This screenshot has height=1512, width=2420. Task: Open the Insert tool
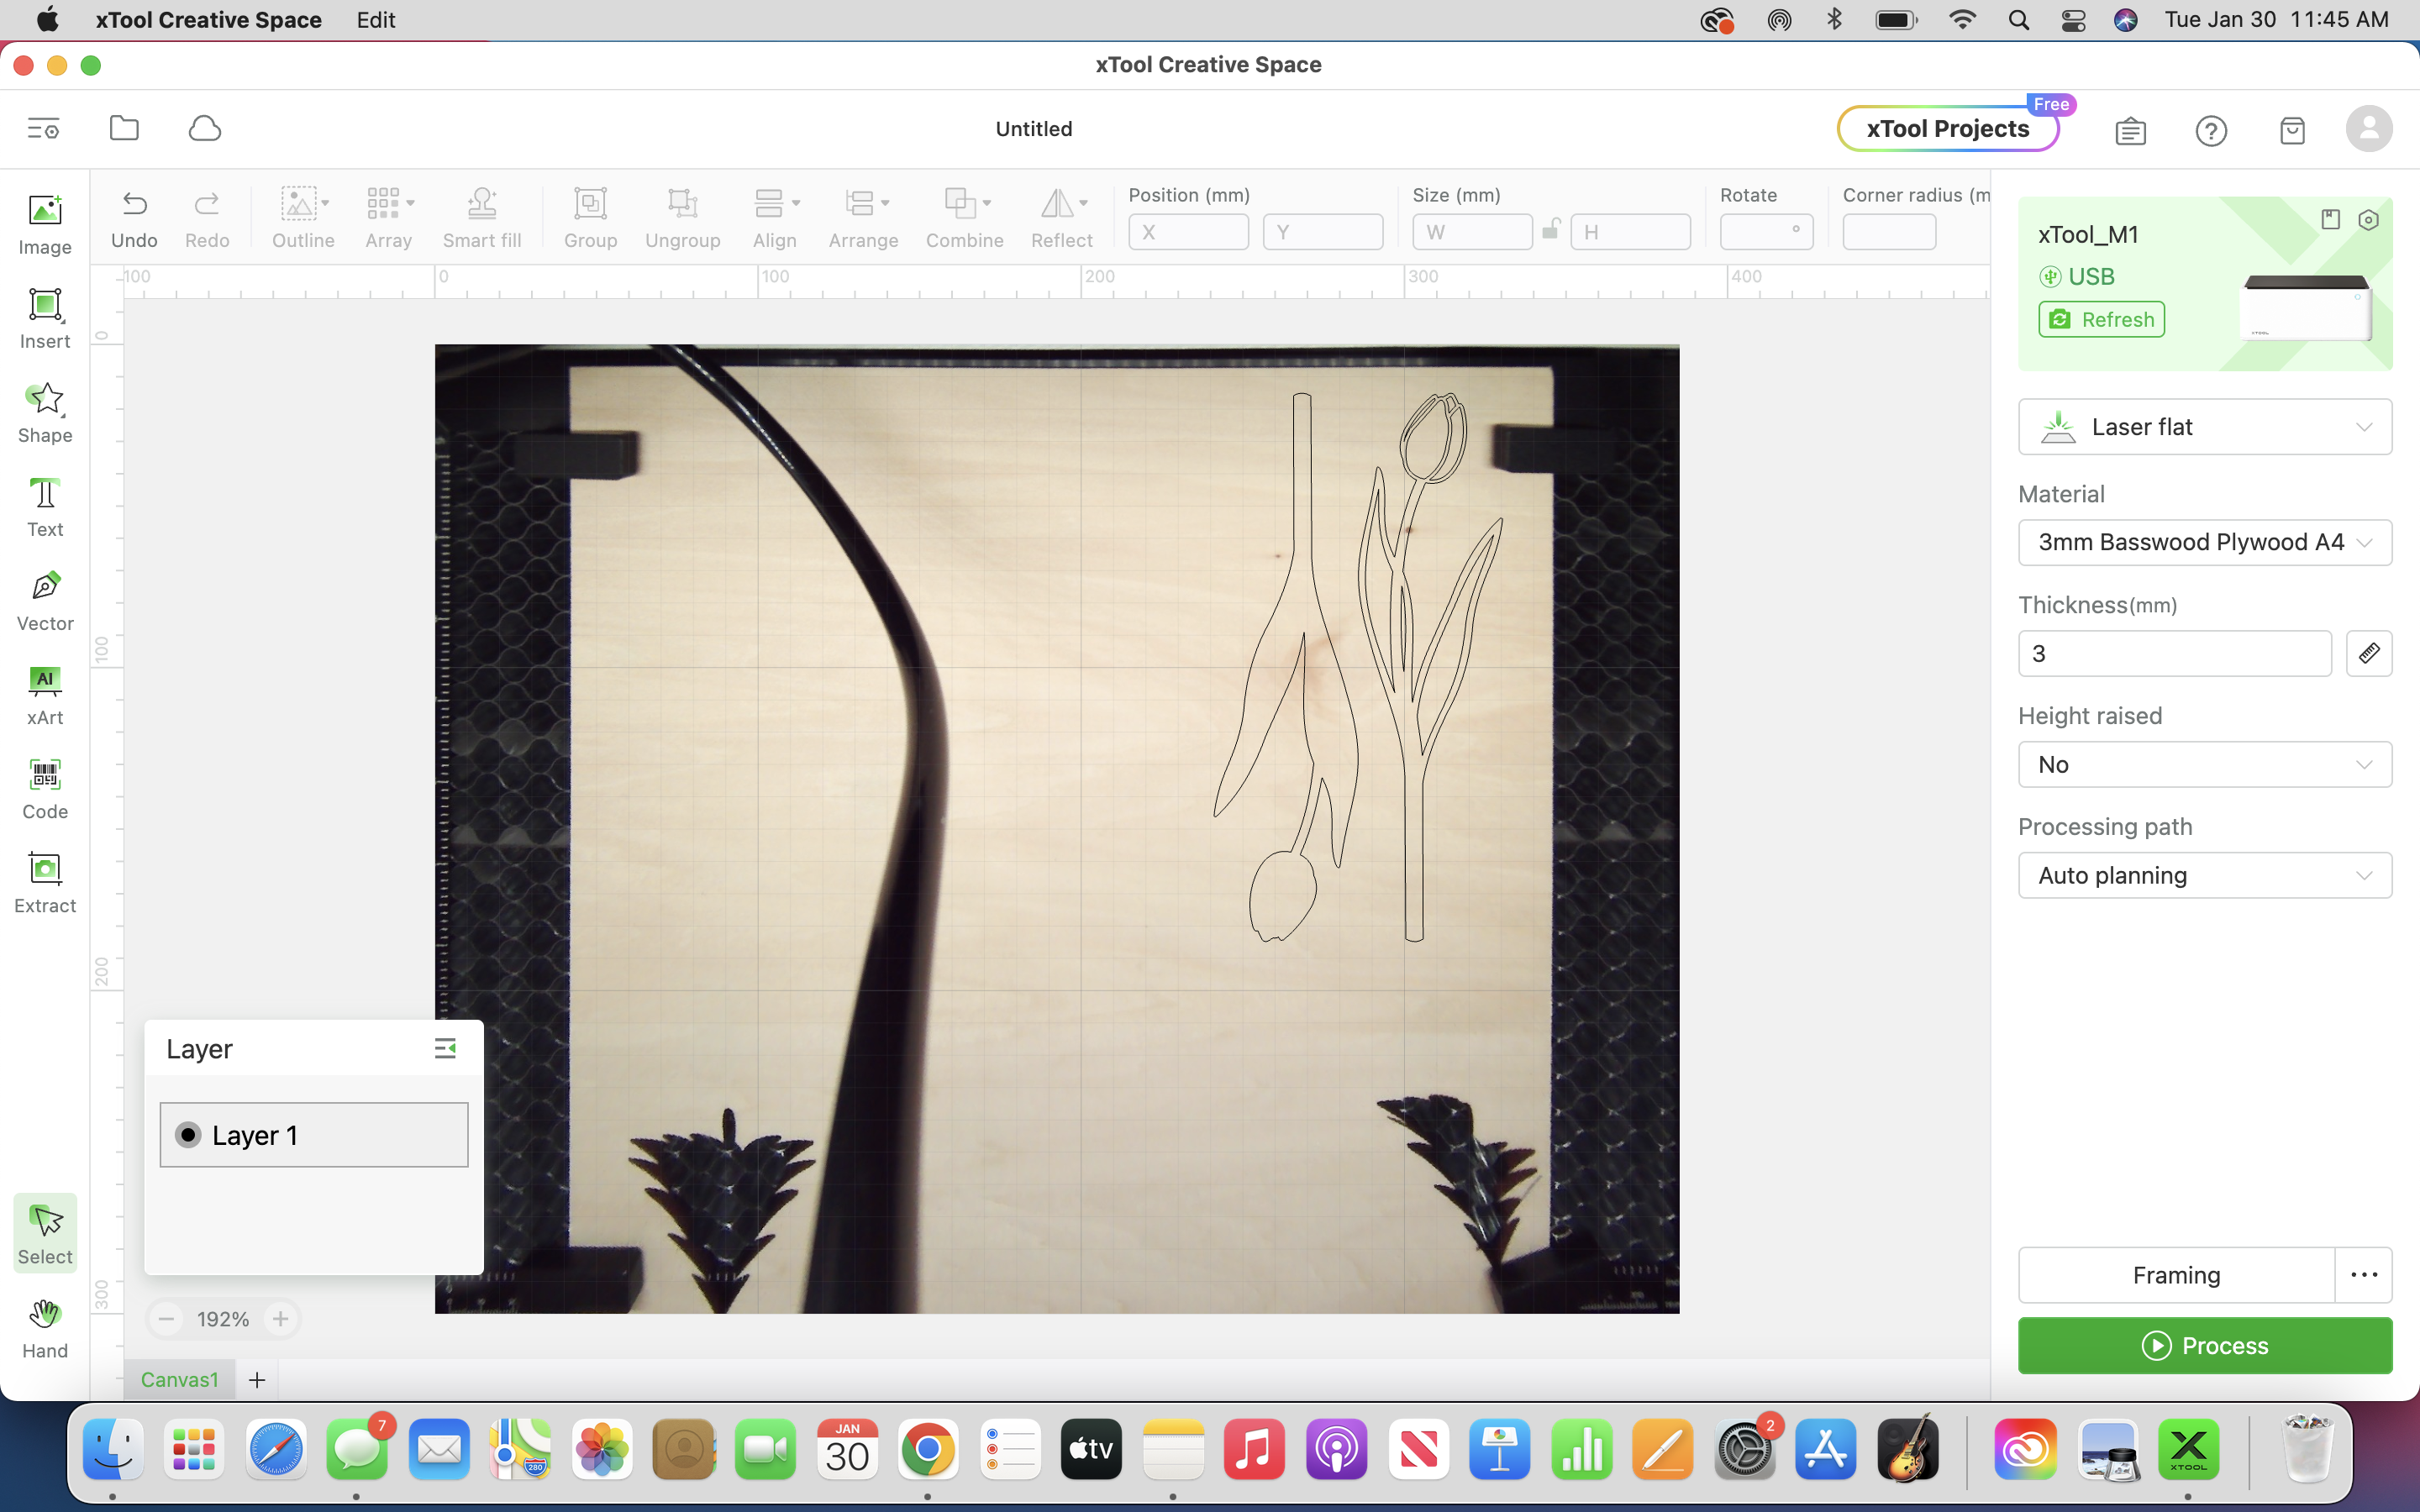[x=45, y=319]
